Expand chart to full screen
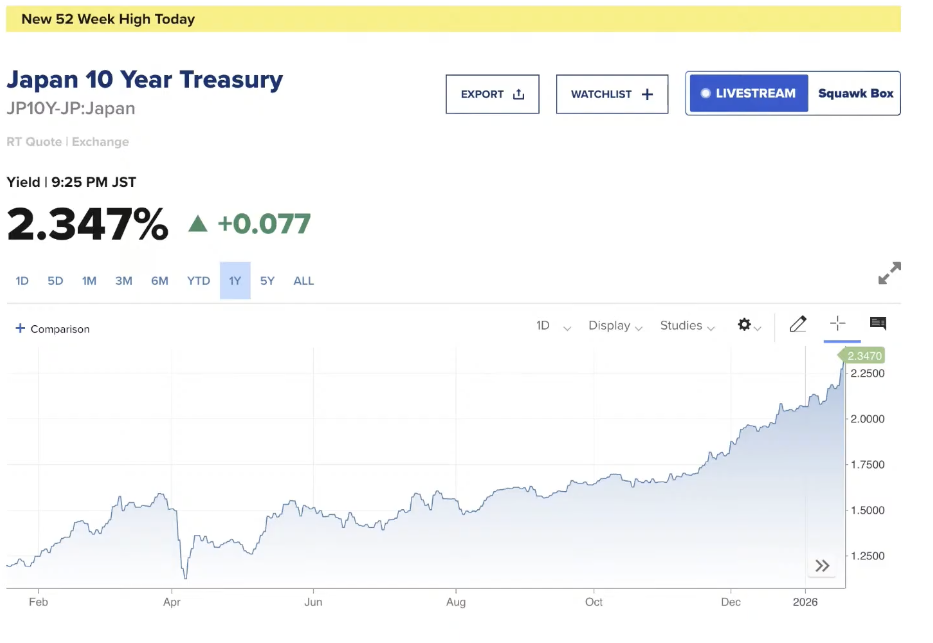933x643 pixels. pos(889,273)
